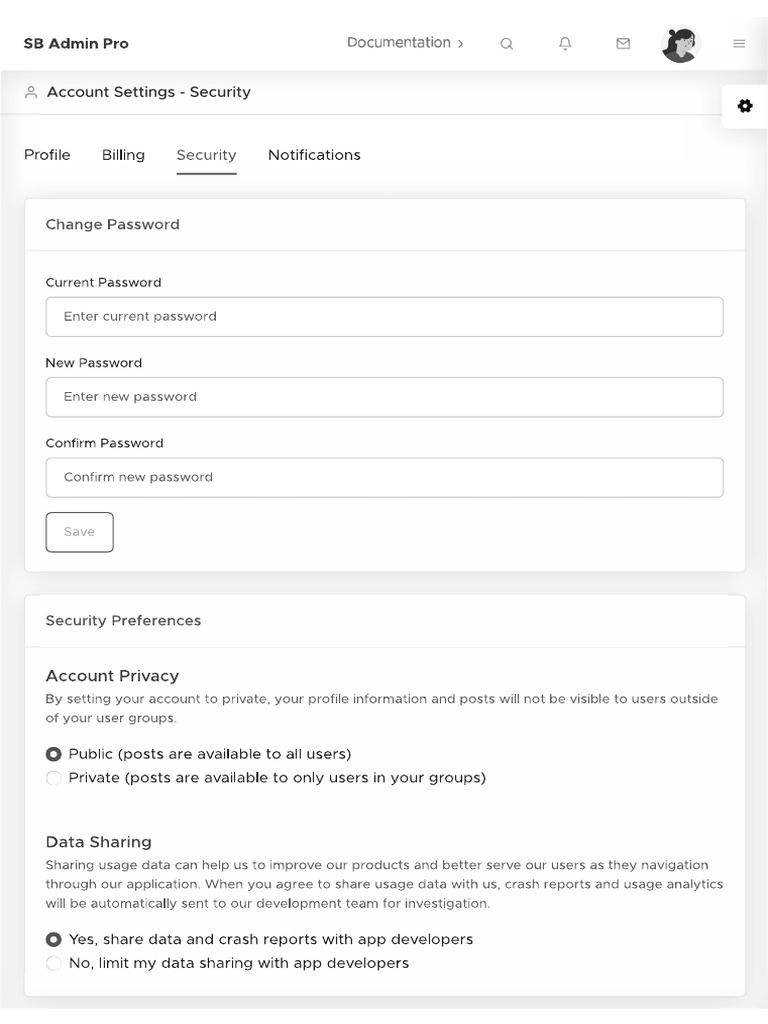Viewport: 768px width, 1024px height.
Task: Open the Notifications tab
Action: pos(314,155)
